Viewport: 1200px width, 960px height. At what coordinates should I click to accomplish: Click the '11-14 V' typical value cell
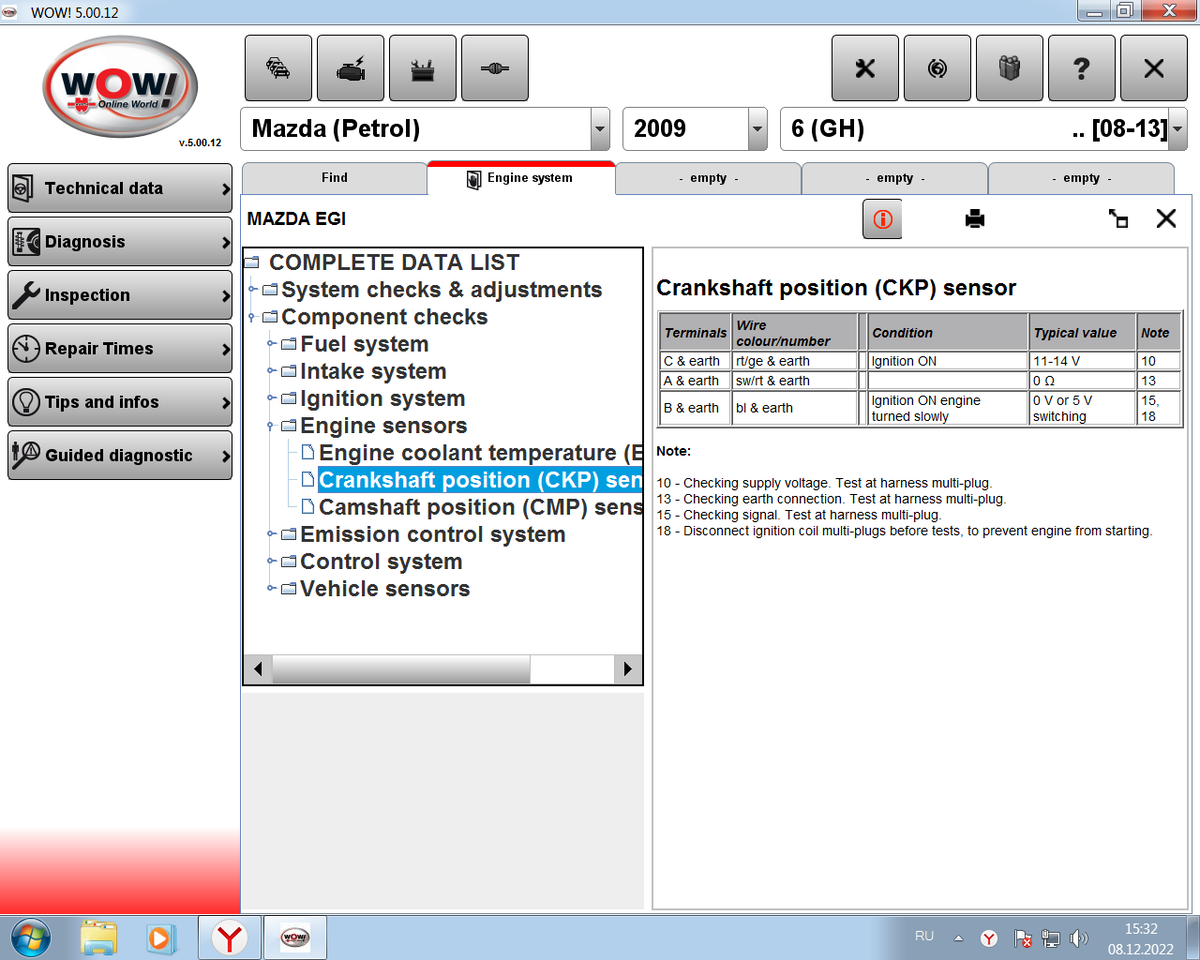1082,361
